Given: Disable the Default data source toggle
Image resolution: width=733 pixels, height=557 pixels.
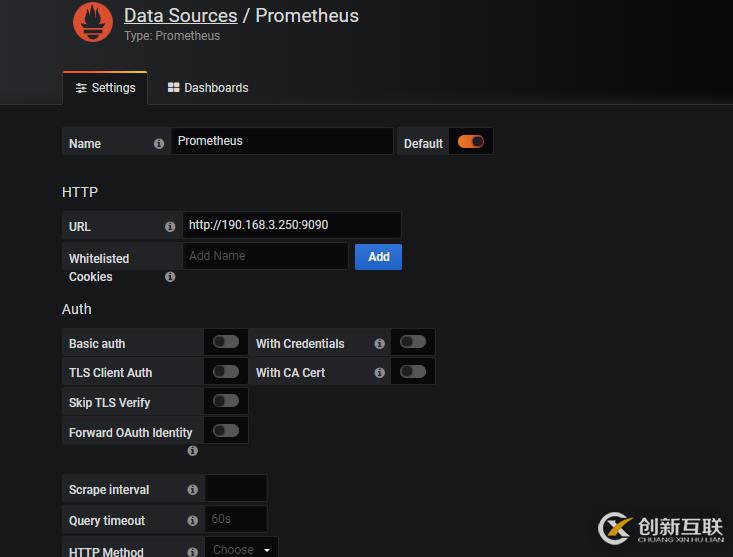Looking at the screenshot, I should coord(471,142).
